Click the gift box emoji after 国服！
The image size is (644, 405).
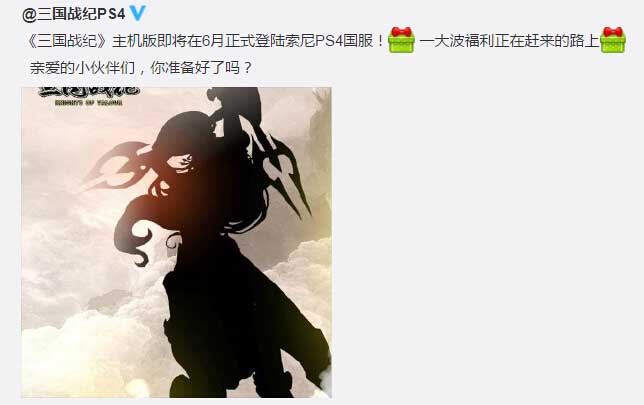[401, 40]
